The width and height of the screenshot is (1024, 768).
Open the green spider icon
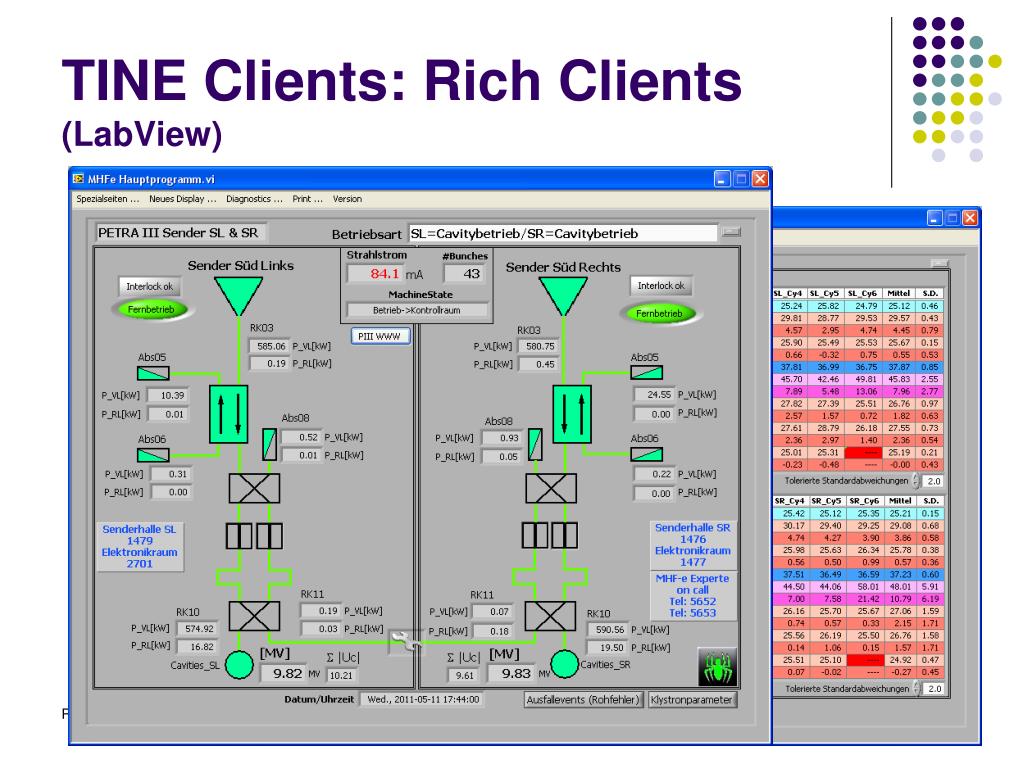coord(717,667)
